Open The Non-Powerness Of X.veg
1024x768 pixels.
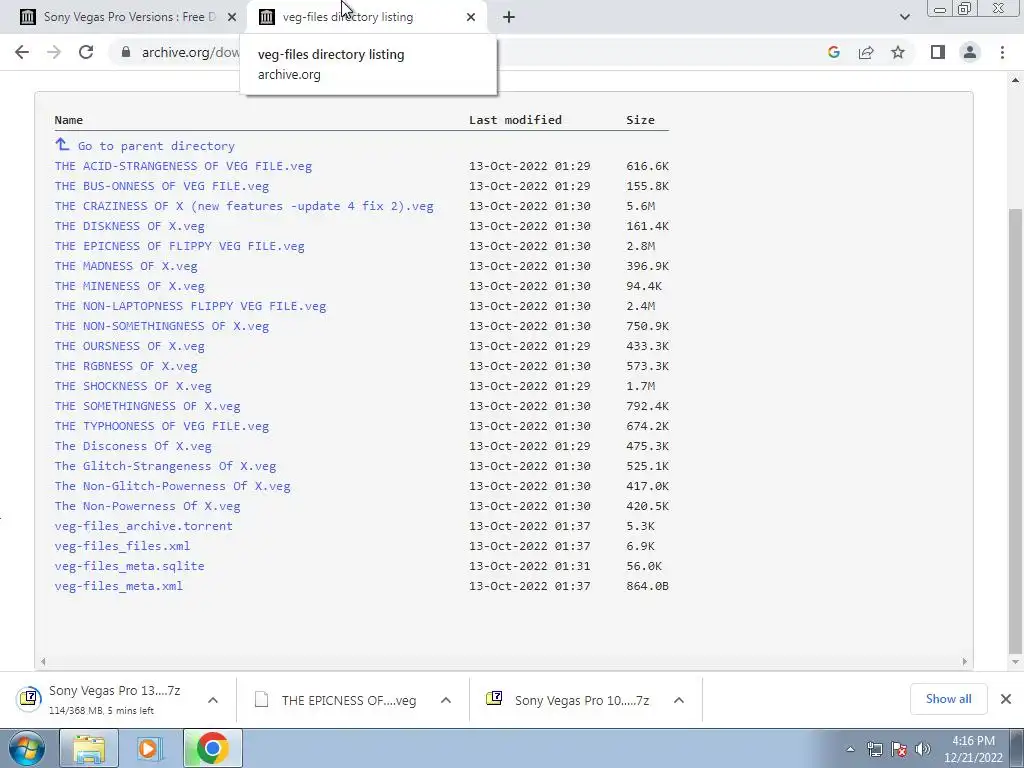(x=148, y=505)
